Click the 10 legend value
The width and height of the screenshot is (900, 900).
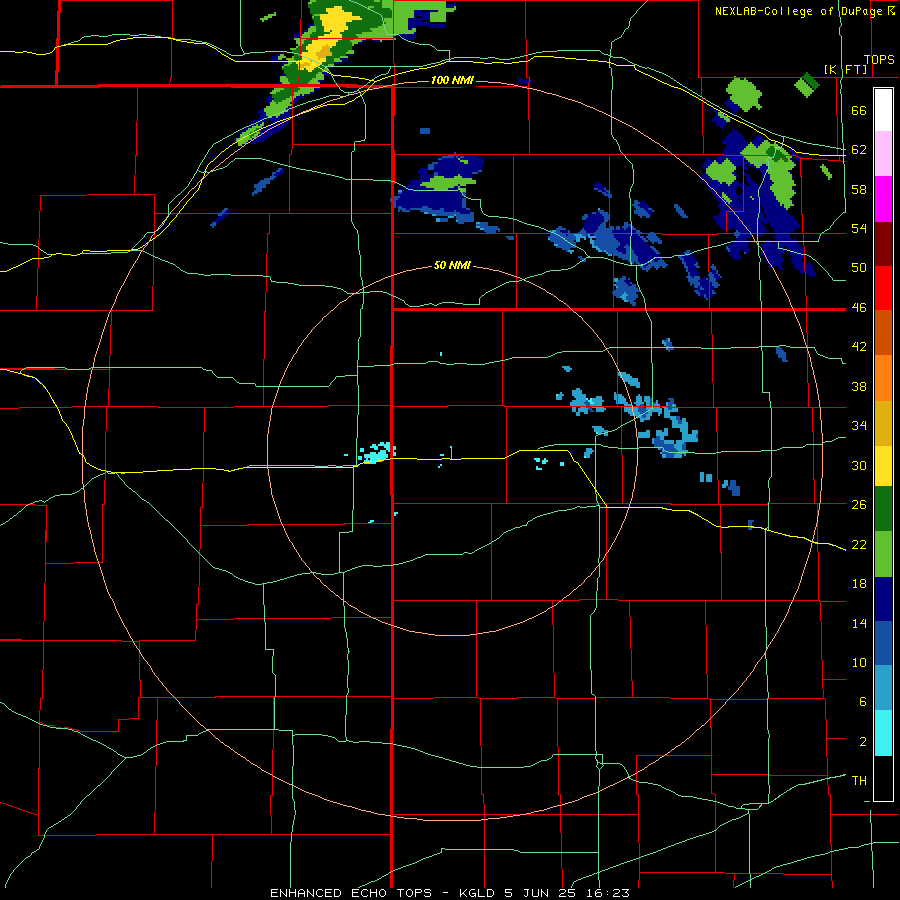click(859, 662)
